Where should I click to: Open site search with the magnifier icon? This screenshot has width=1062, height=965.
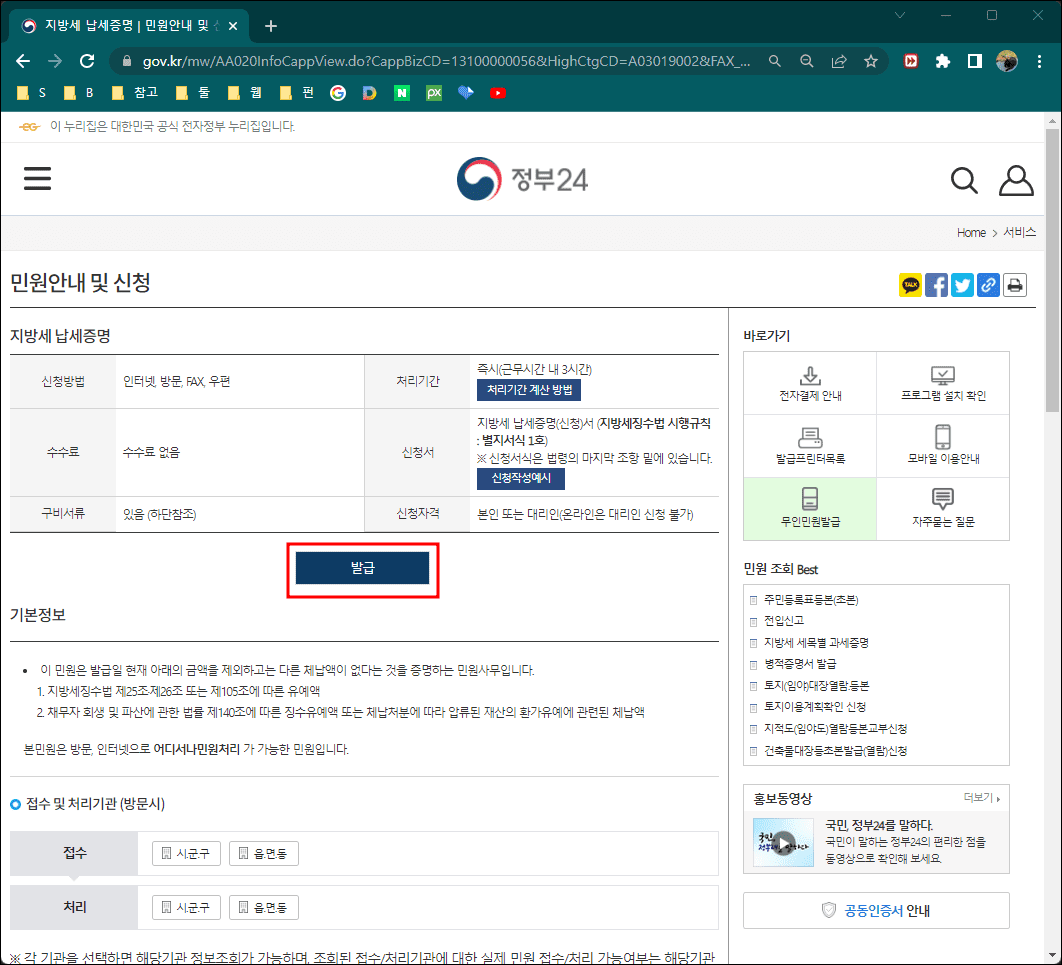click(x=963, y=180)
